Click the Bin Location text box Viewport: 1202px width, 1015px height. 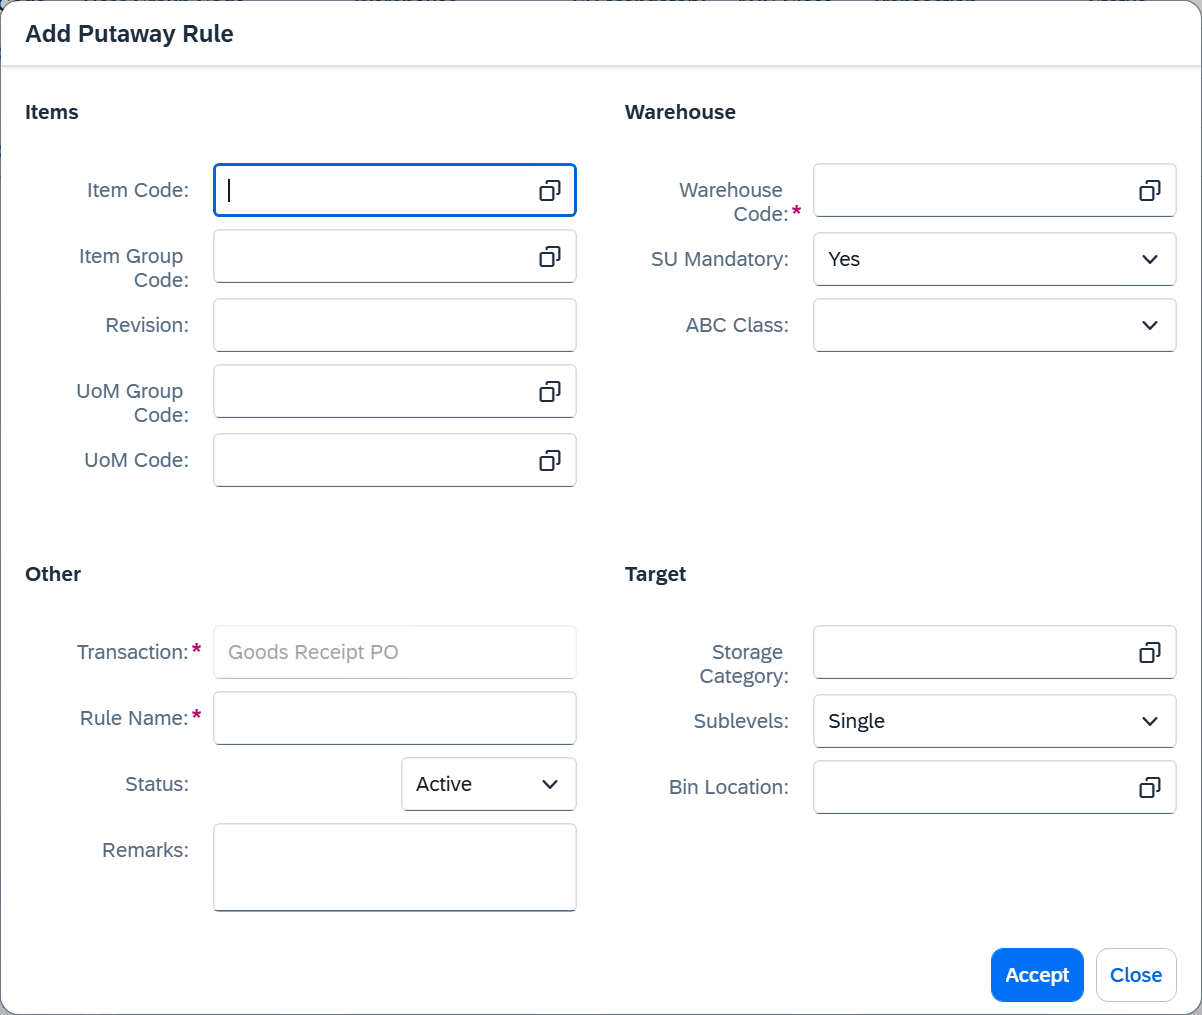[x=970, y=787]
